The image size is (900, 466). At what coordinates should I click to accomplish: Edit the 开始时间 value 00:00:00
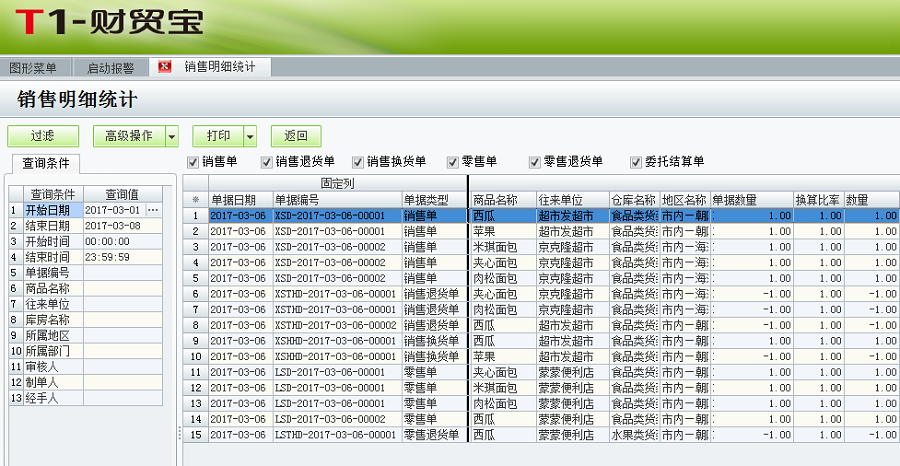click(x=123, y=241)
